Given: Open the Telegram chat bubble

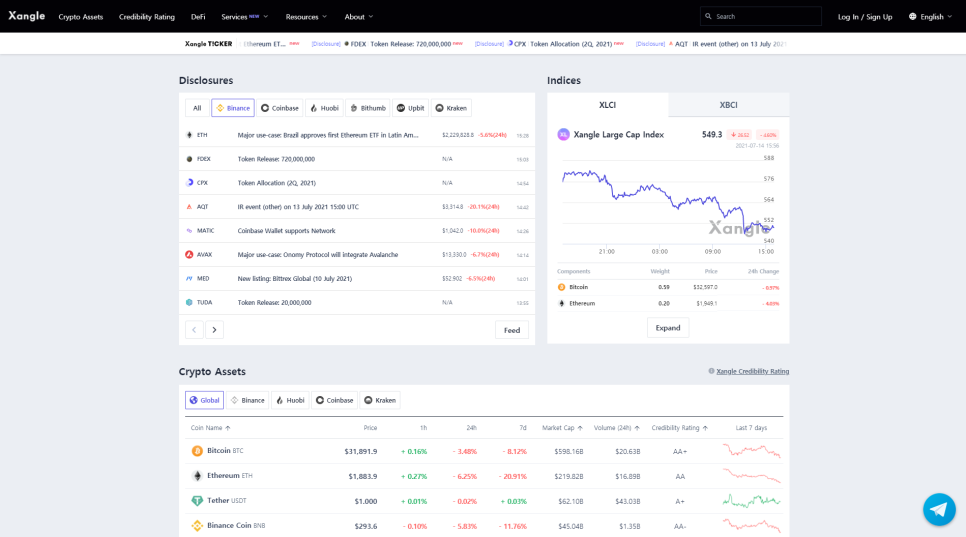Looking at the screenshot, I should [x=939, y=509].
